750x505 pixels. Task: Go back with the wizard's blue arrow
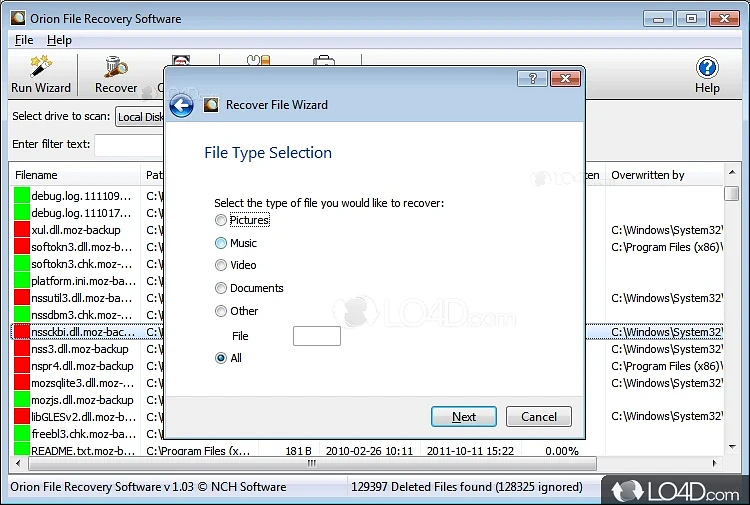pyautogui.click(x=181, y=106)
